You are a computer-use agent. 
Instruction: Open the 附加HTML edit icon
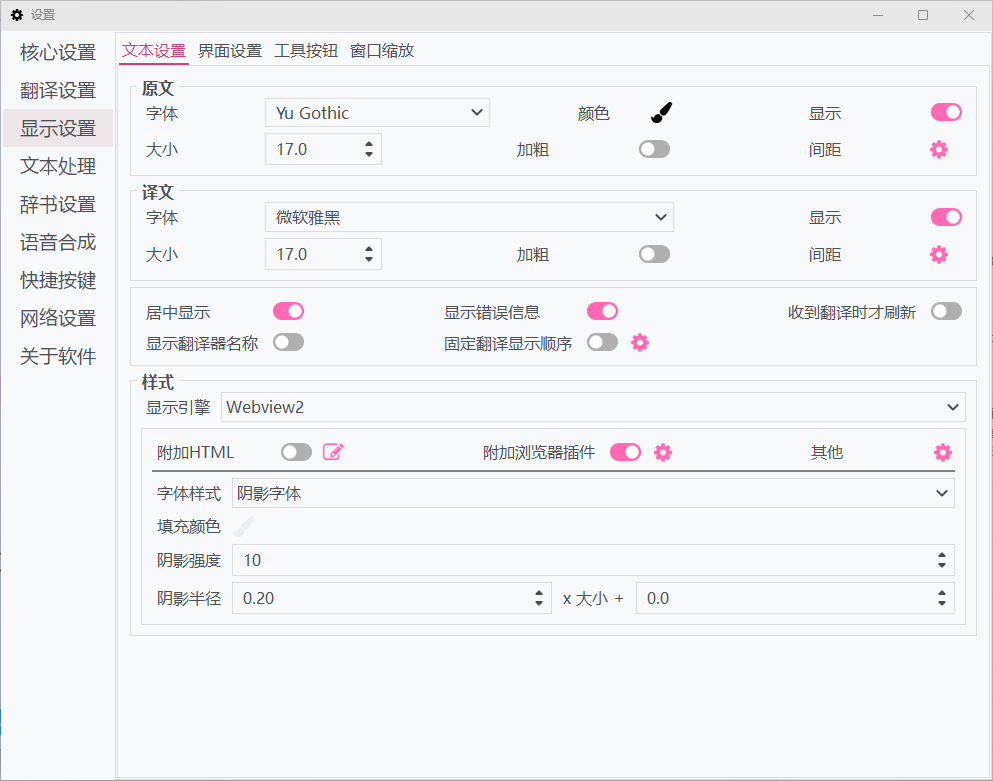tap(334, 451)
